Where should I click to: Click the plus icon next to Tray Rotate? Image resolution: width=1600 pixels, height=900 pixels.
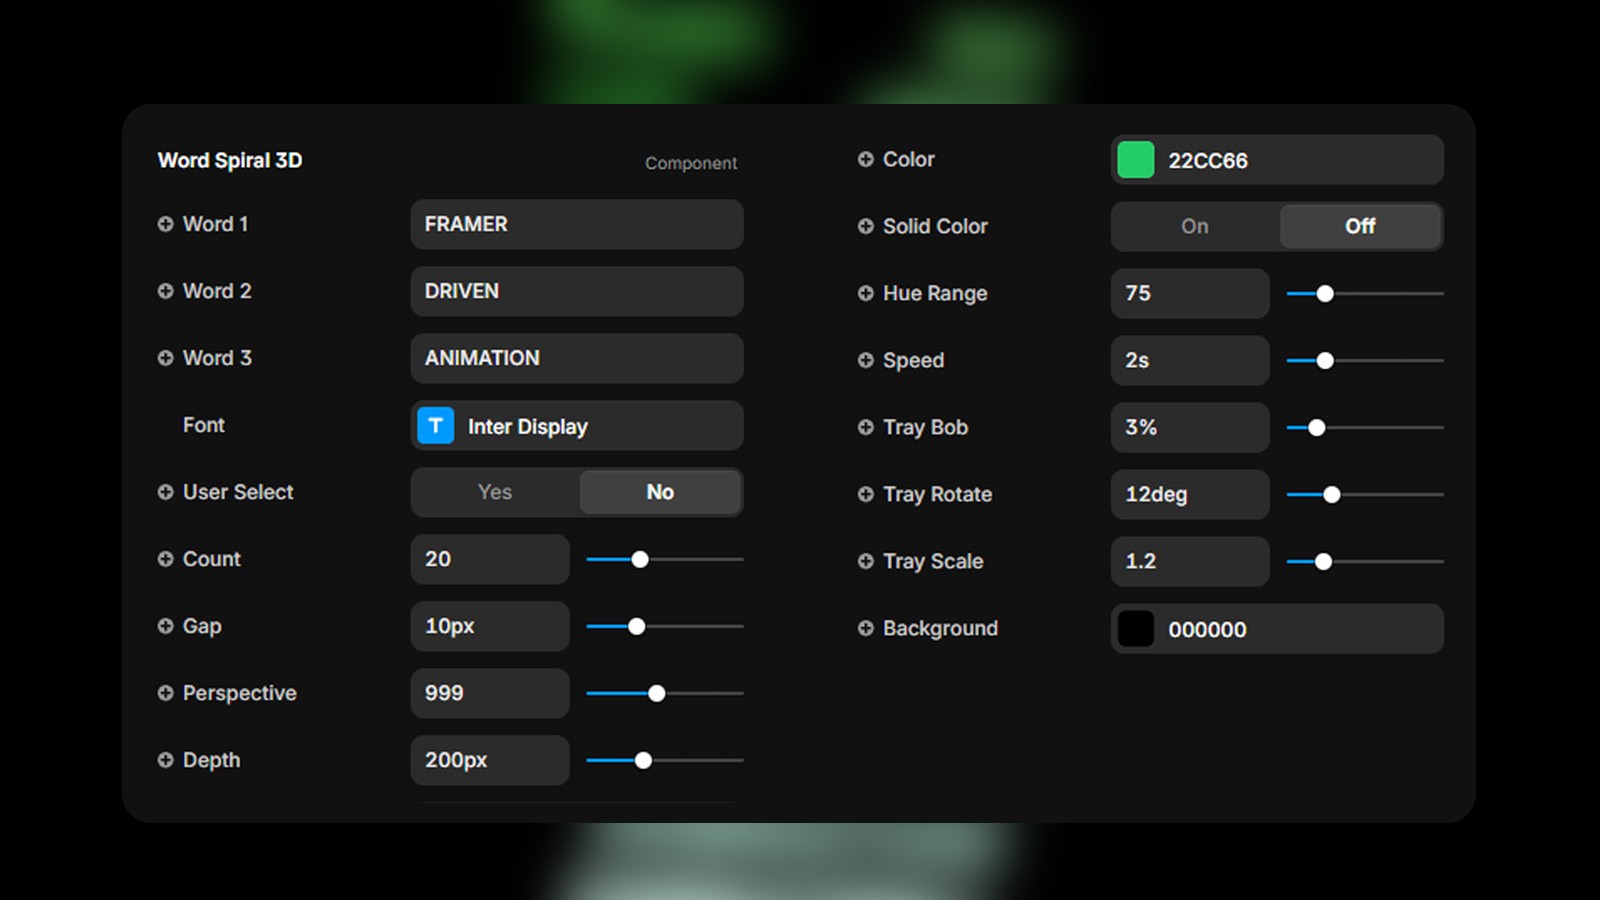(865, 494)
